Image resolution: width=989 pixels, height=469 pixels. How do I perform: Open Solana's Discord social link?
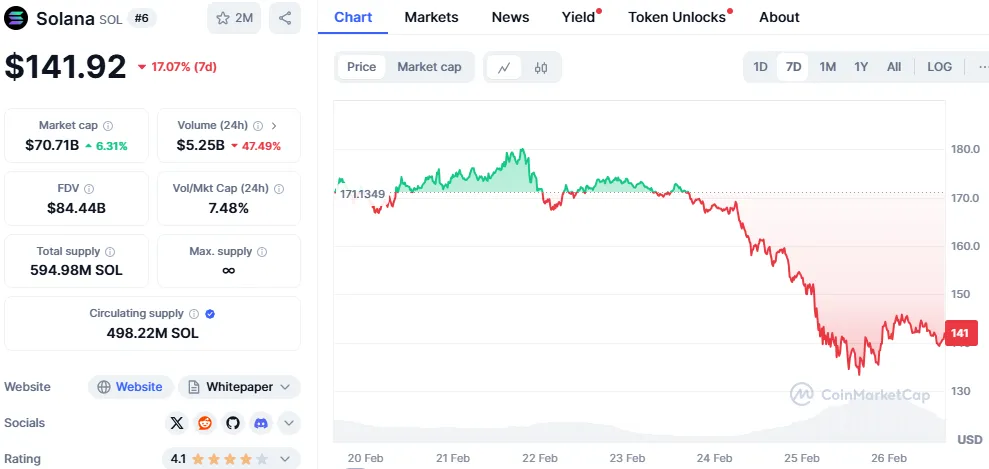(x=261, y=423)
